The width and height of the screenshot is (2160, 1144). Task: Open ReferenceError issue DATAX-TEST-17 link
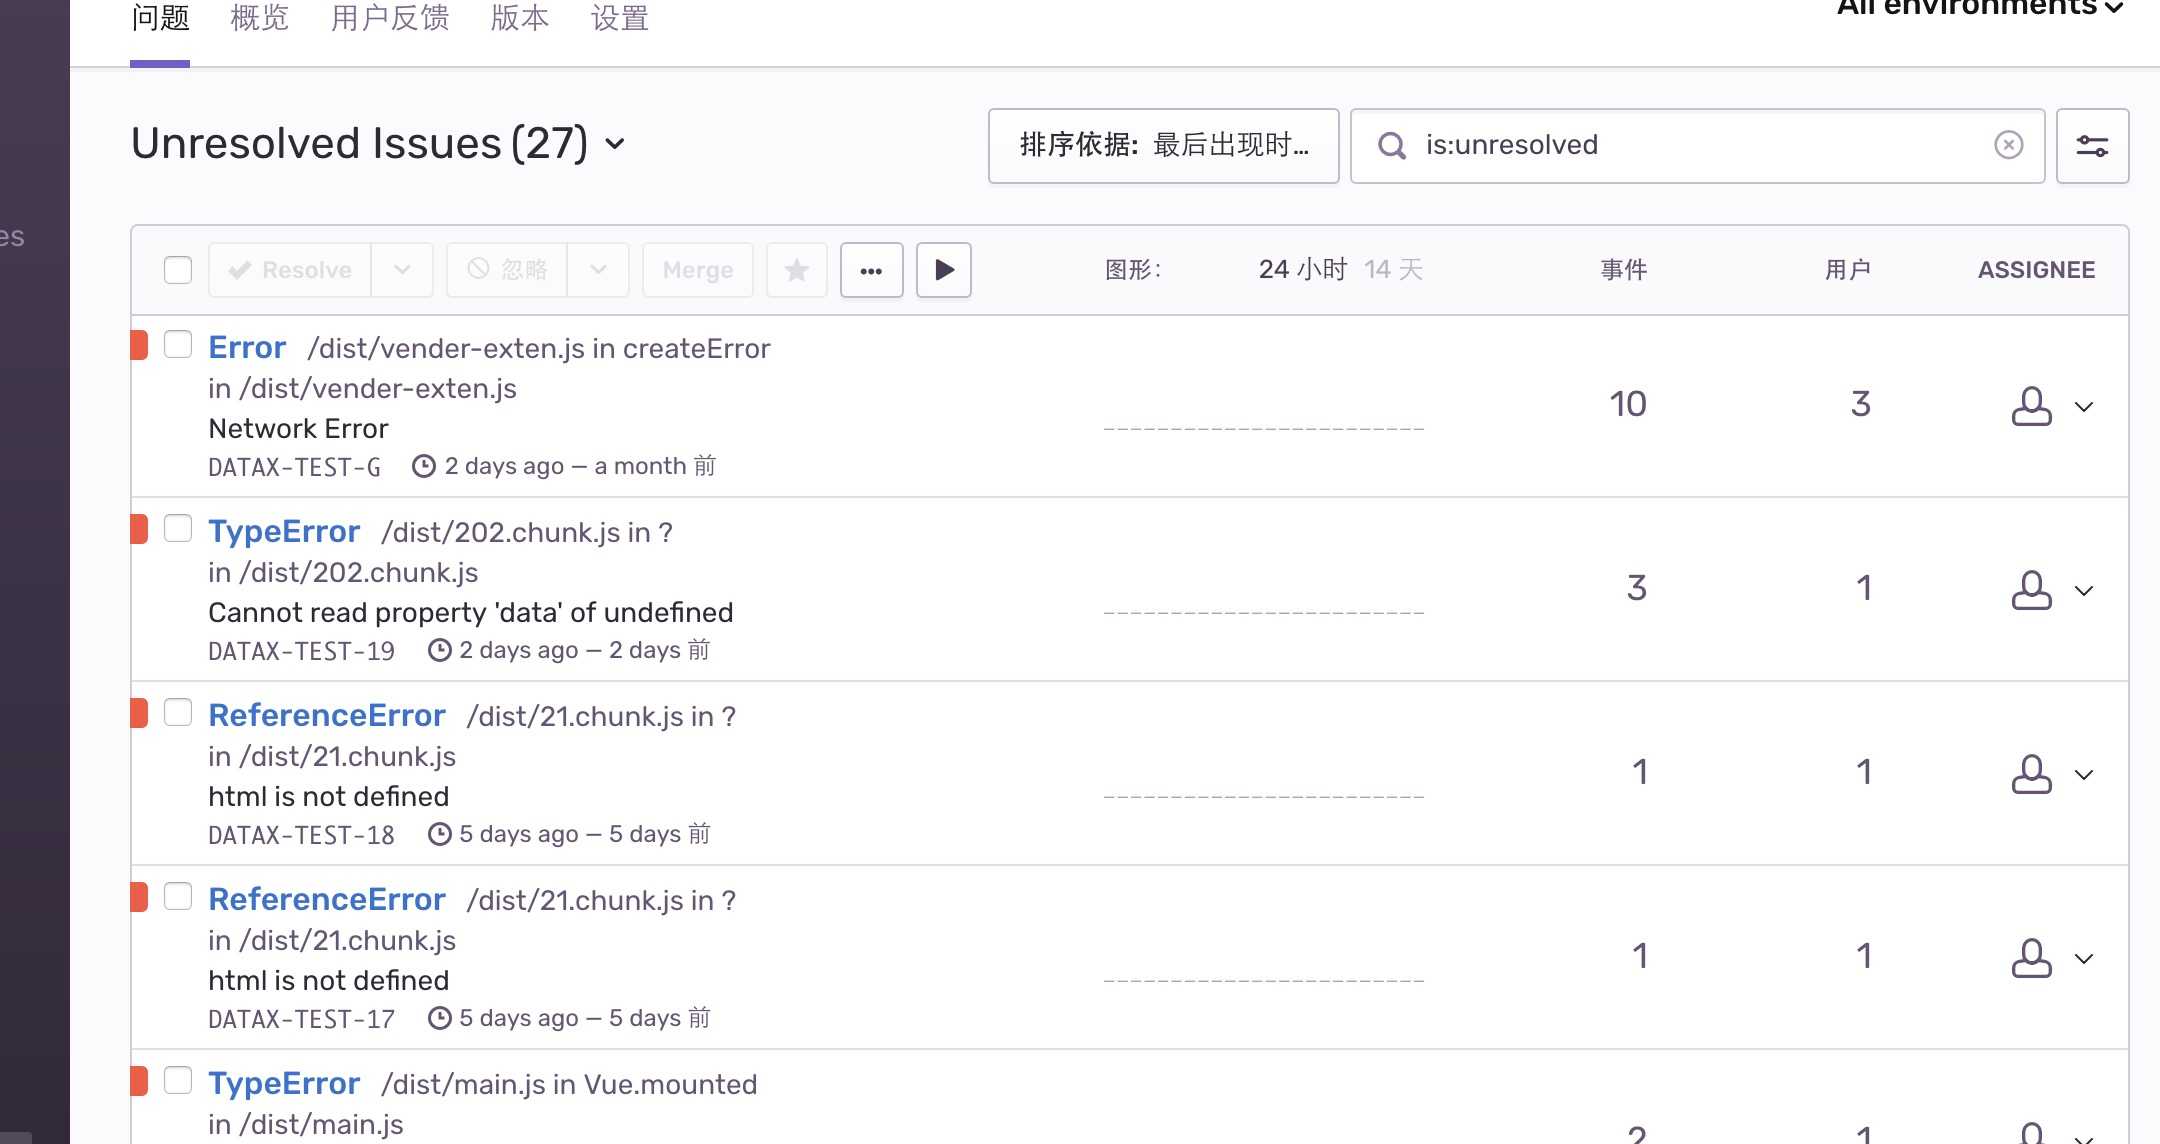[x=327, y=899]
